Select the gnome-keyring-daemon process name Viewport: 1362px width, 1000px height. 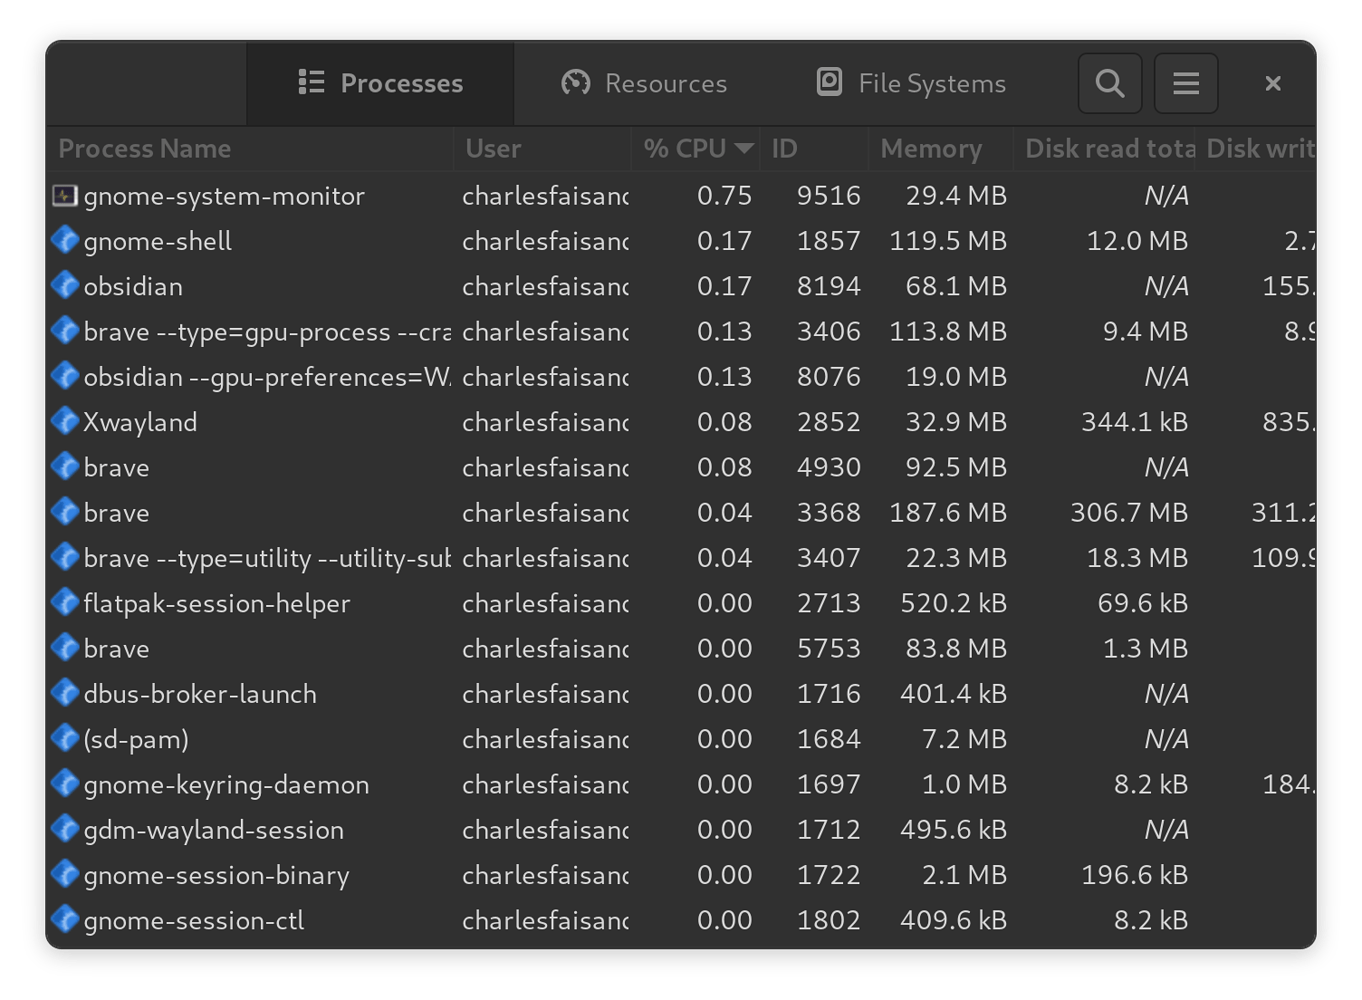[x=226, y=785]
